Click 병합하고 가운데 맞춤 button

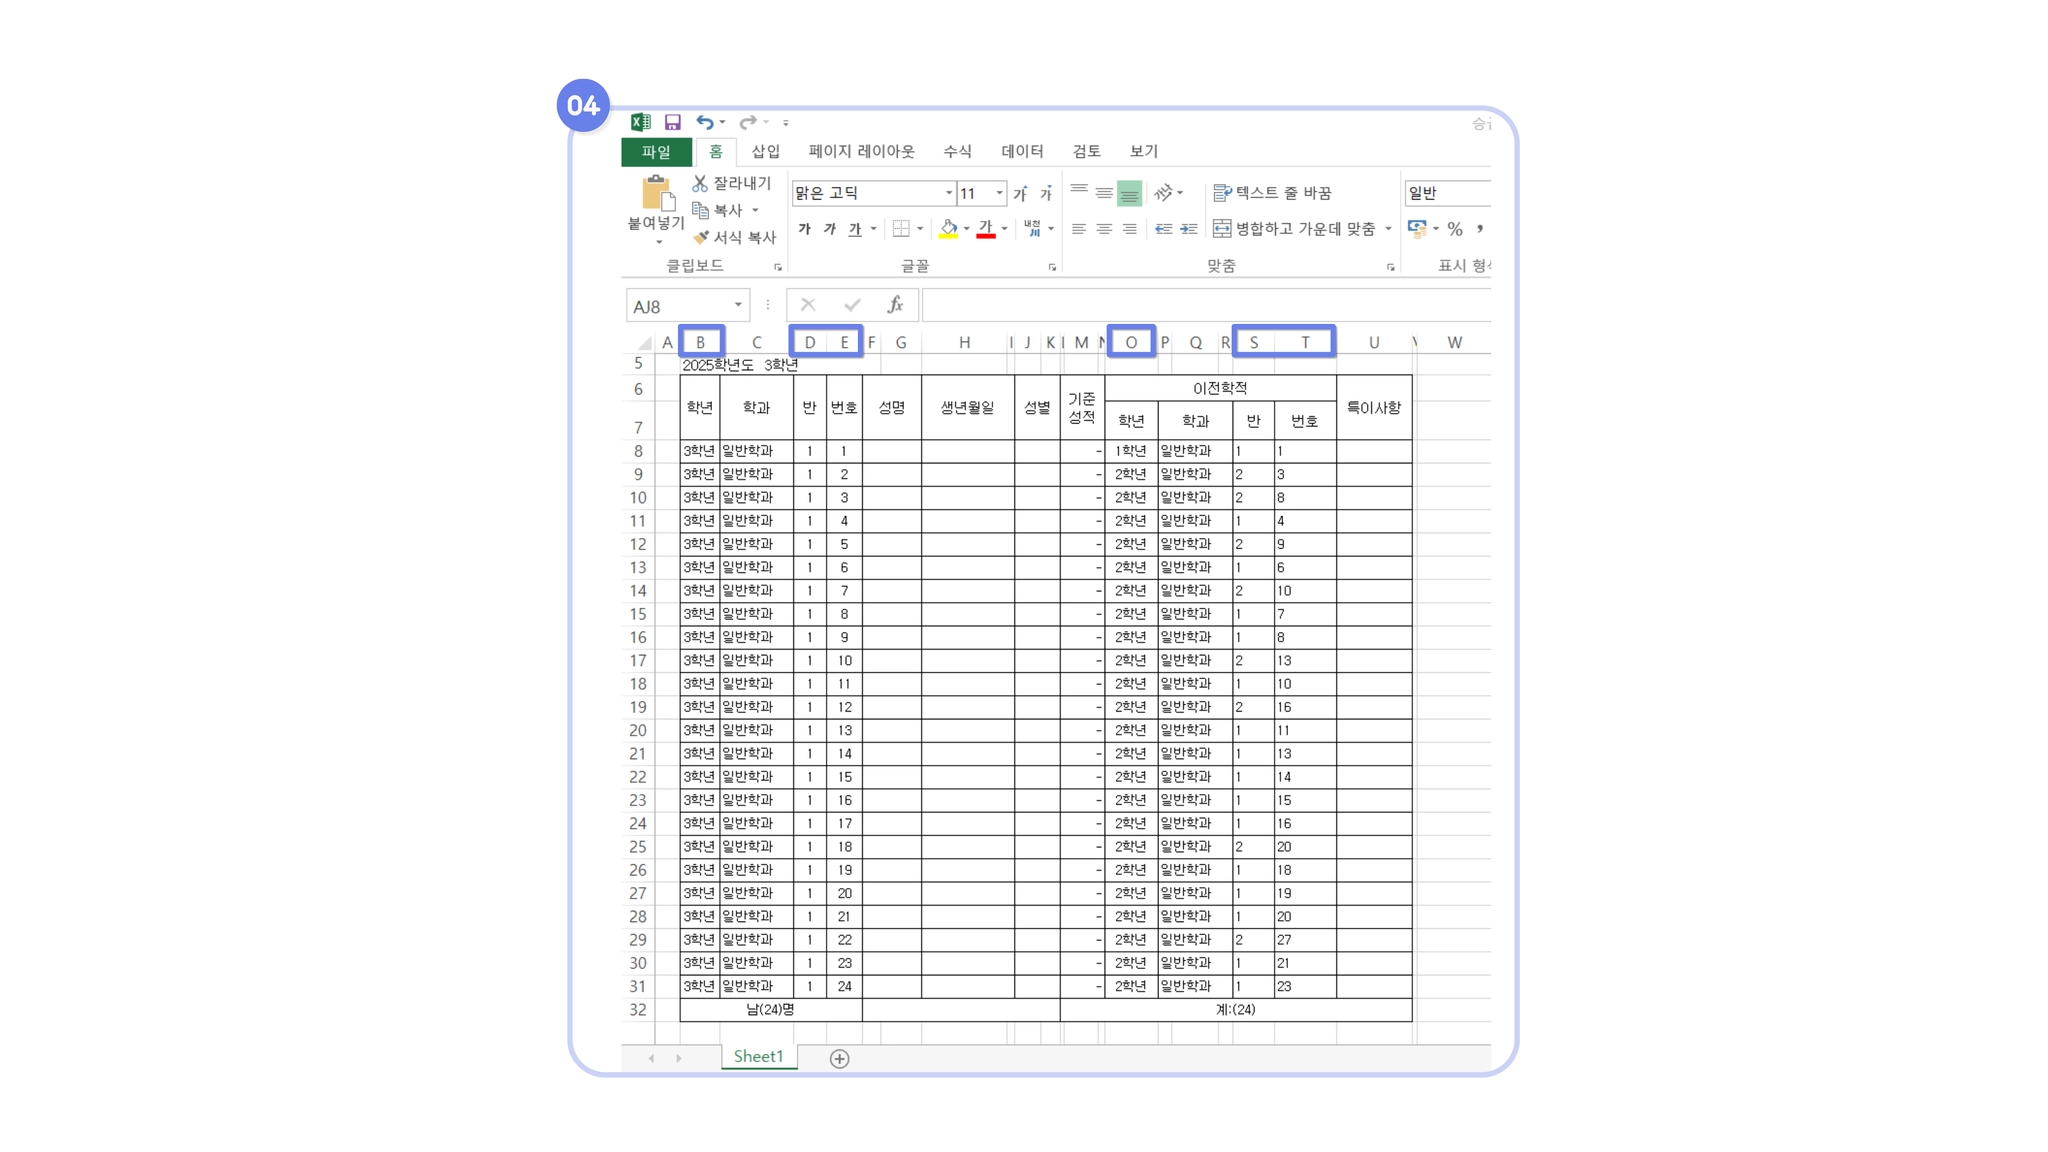pos(1295,229)
